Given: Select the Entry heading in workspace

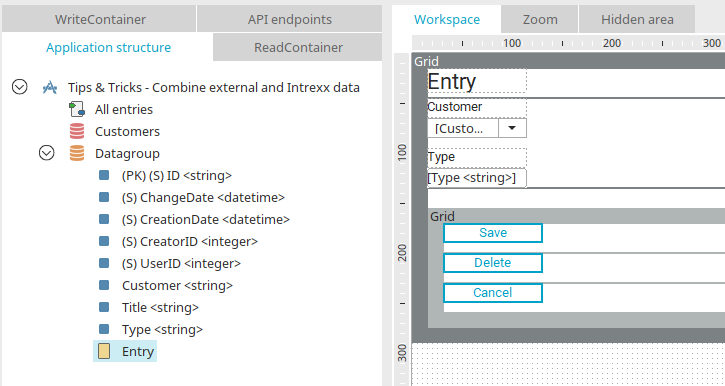Looking at the screenshot, I should point(477,81).
